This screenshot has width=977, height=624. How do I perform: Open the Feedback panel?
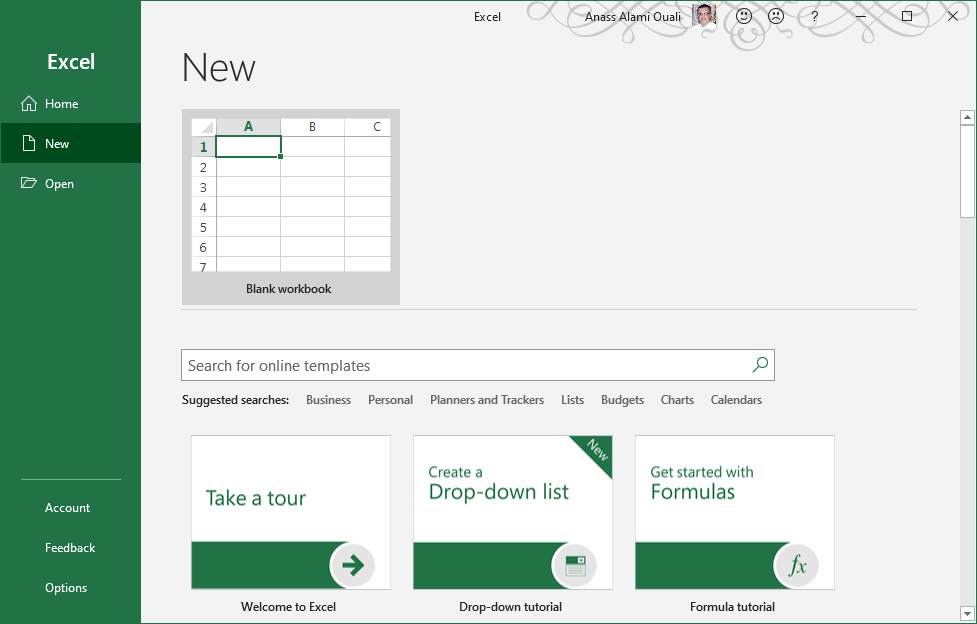coord(70,547)
